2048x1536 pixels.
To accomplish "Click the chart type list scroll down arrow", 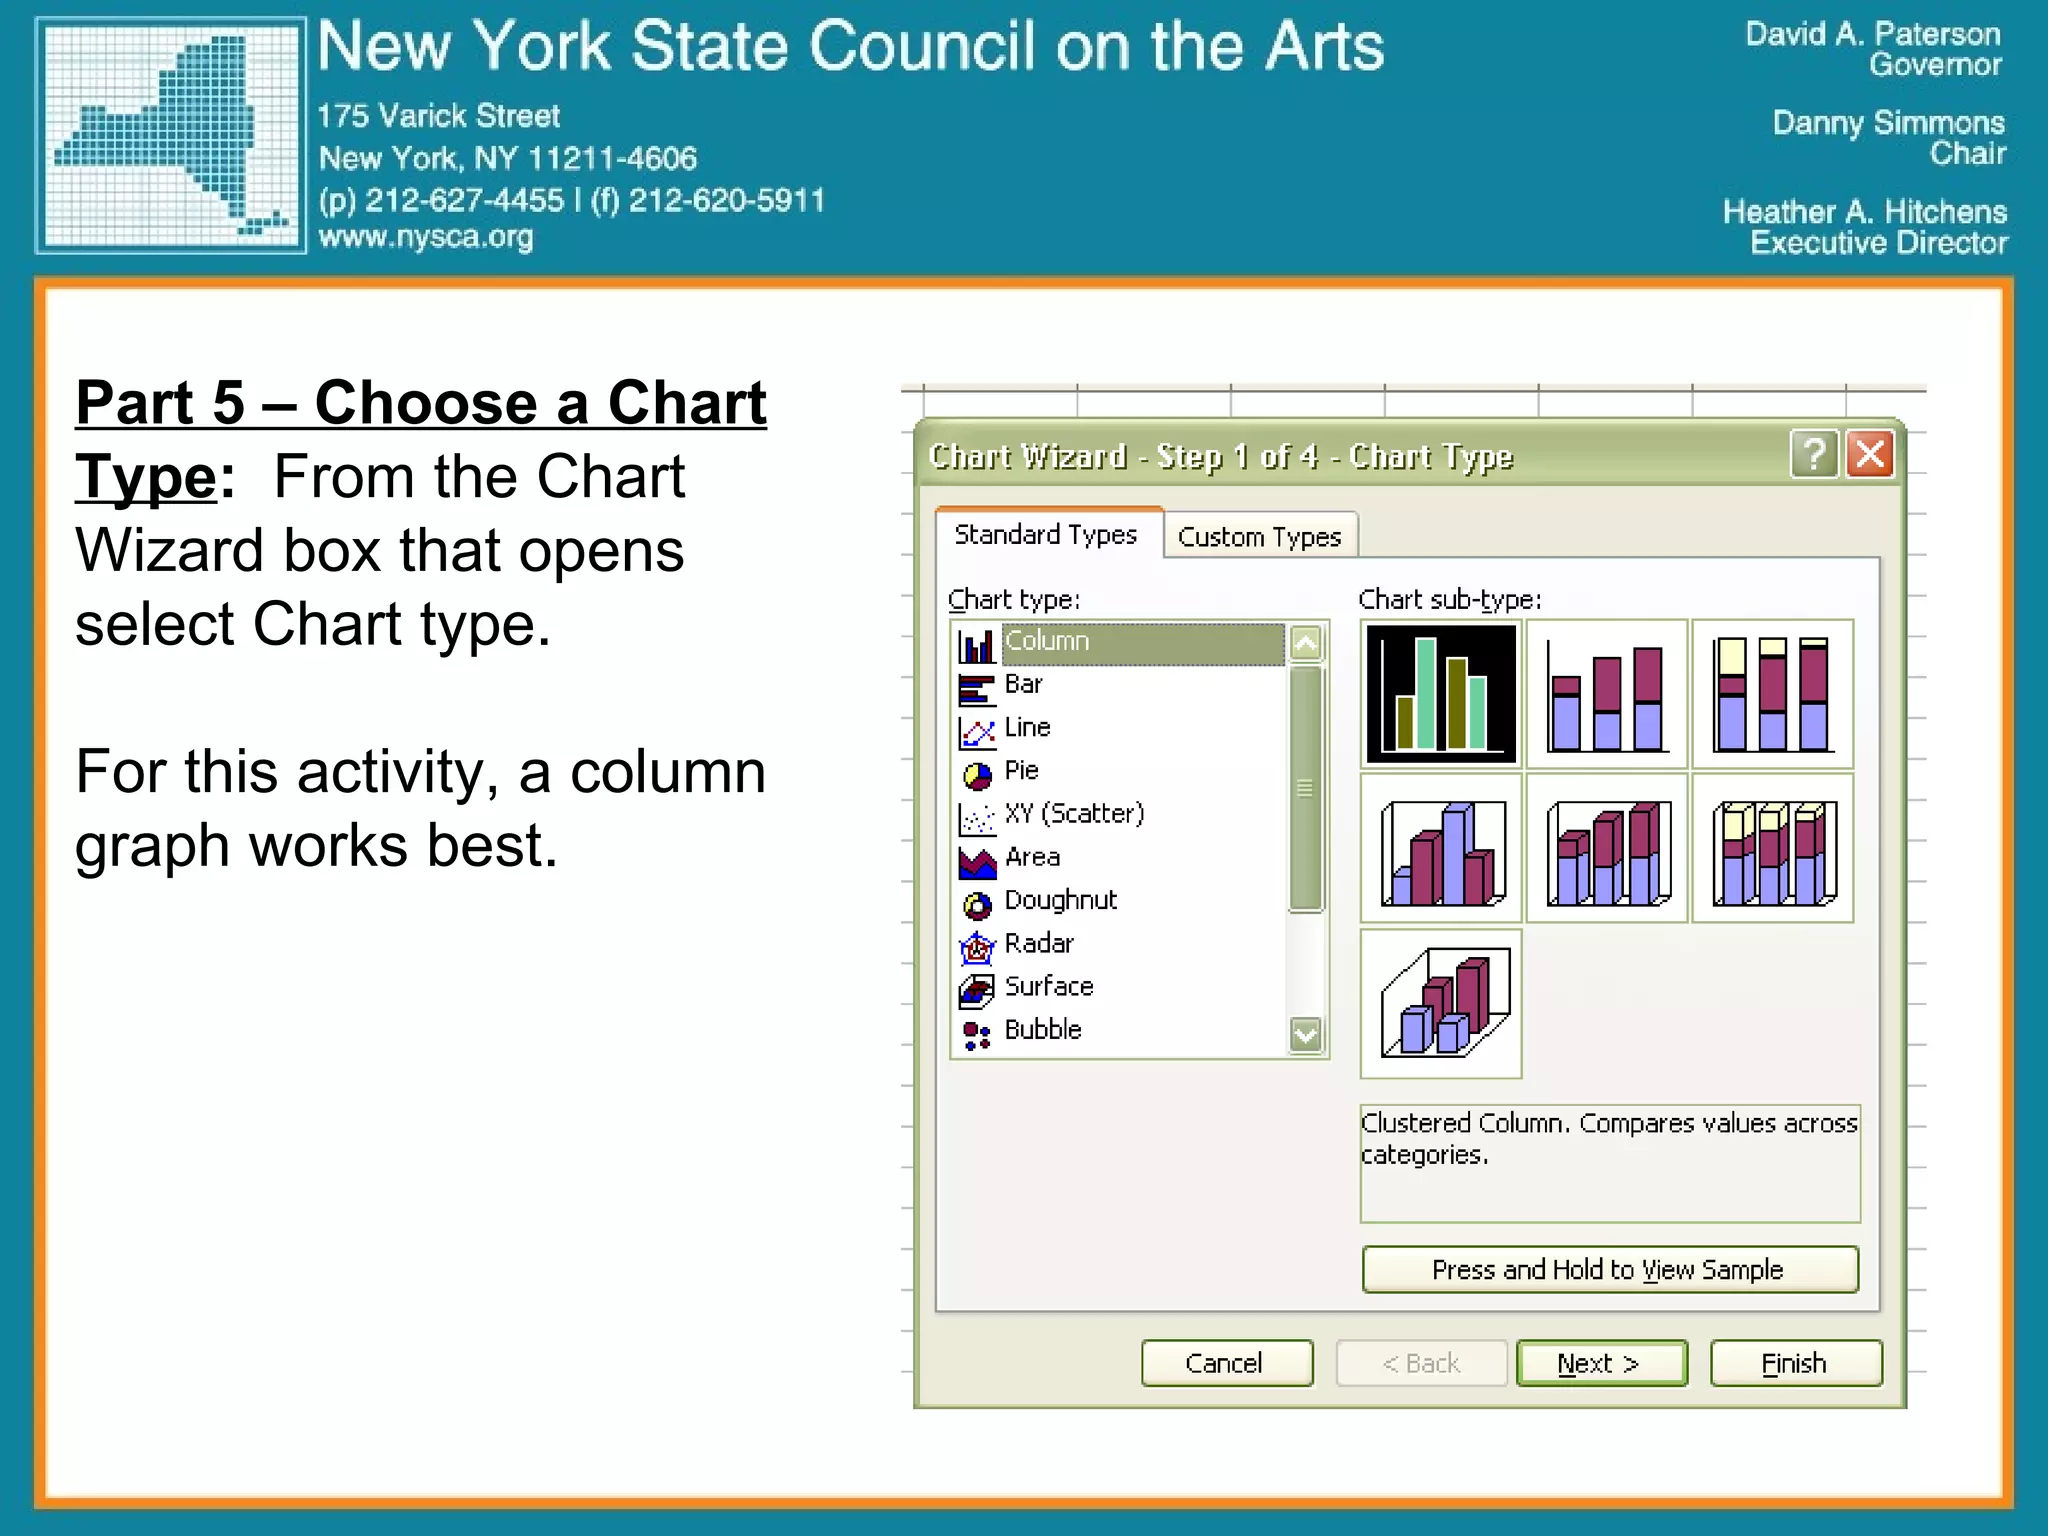I will (x=1306, y=1035).
